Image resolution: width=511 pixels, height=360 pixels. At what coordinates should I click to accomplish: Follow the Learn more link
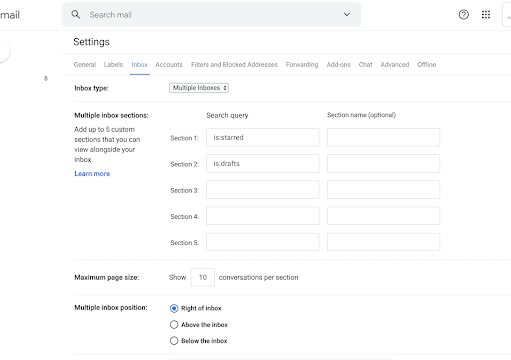(x=92, y=174)
